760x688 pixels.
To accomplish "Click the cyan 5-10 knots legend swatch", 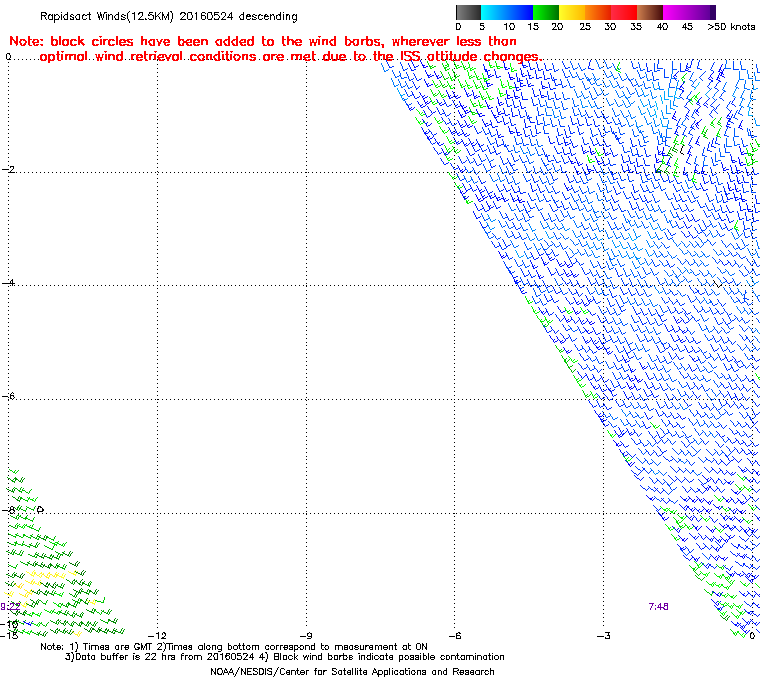I will 494,12.
